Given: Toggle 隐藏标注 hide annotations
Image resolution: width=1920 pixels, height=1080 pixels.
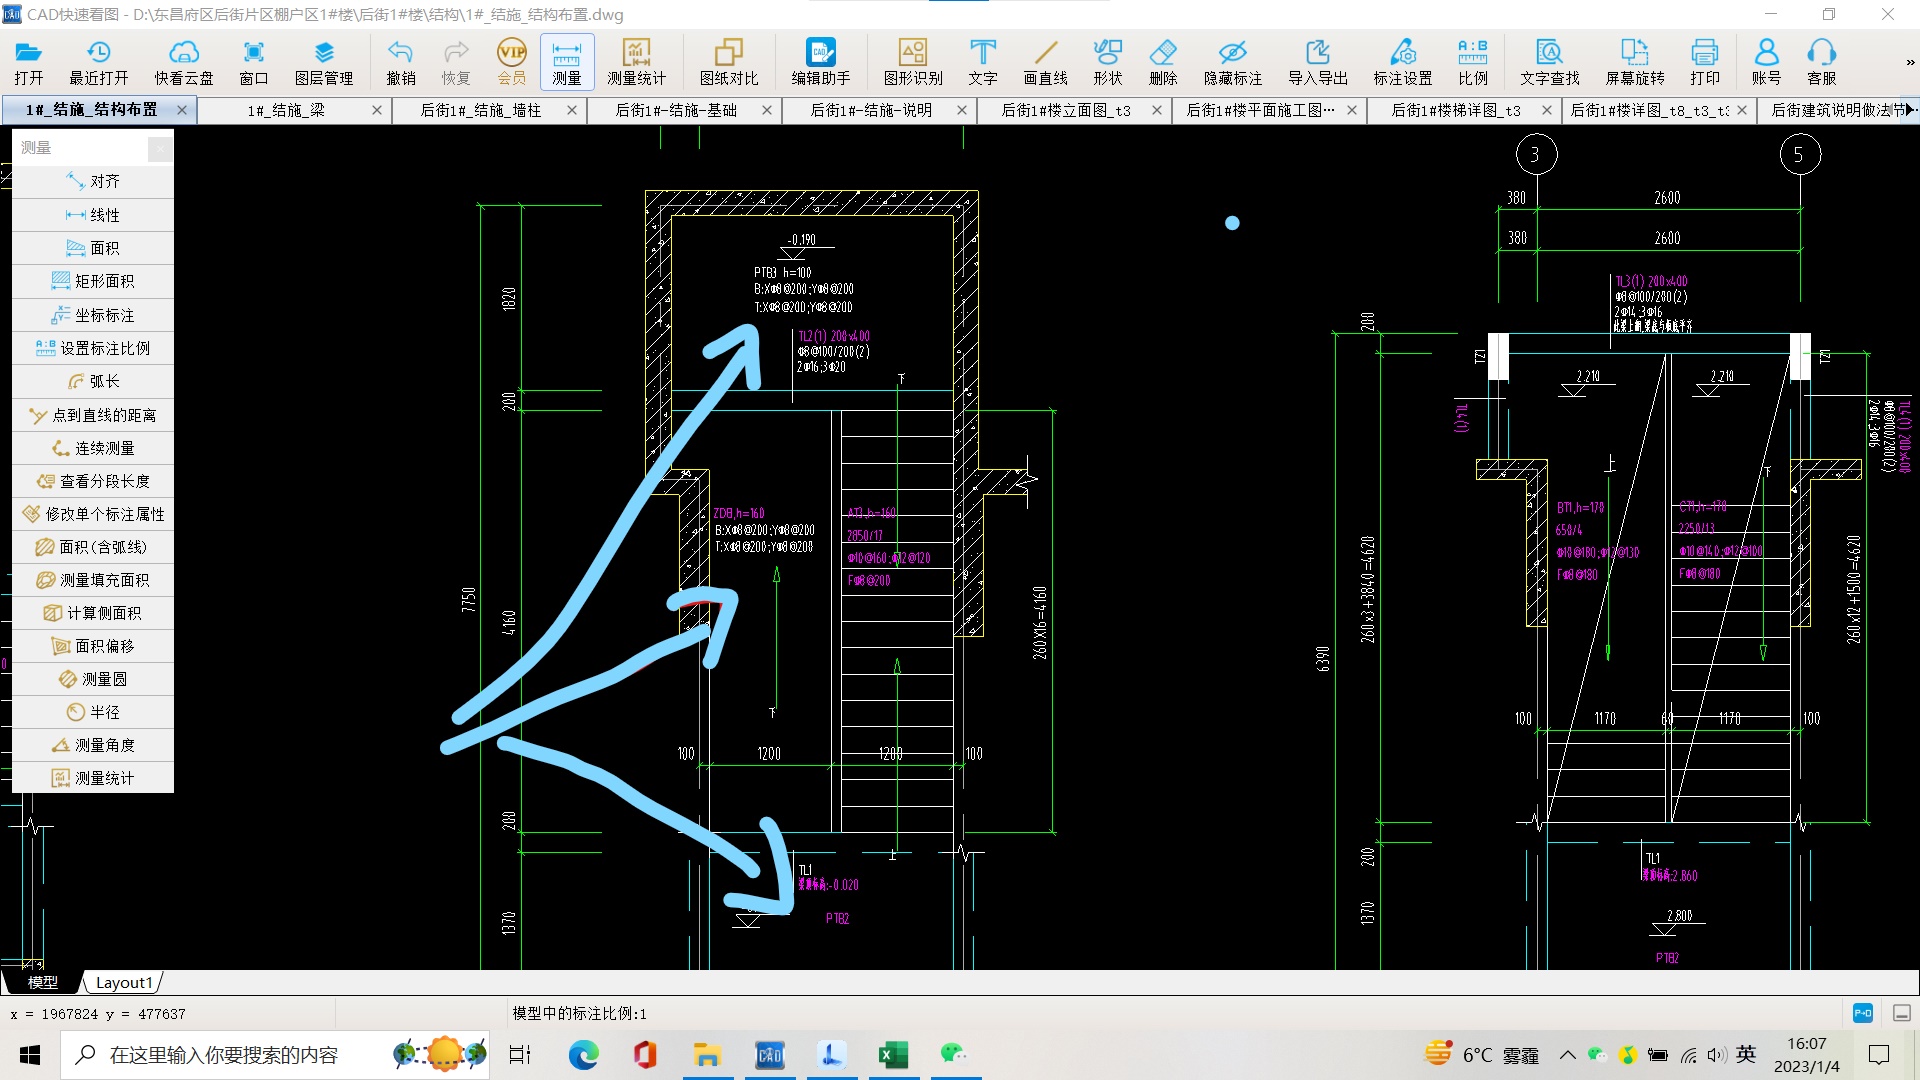Looking at the screenshot, I should 1233,62.
